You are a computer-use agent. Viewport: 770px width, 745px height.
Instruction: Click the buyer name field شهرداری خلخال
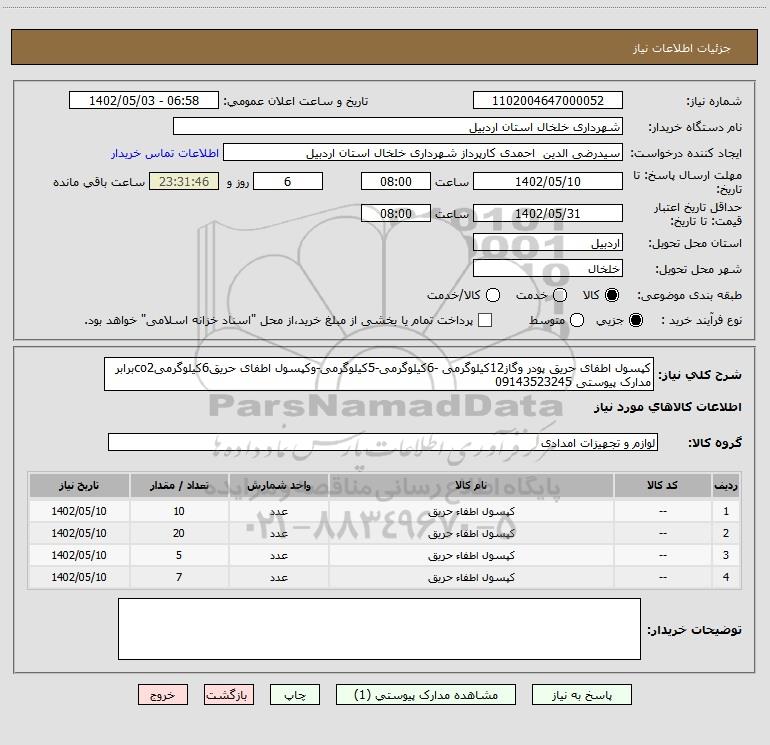click(x=398, y=127)
